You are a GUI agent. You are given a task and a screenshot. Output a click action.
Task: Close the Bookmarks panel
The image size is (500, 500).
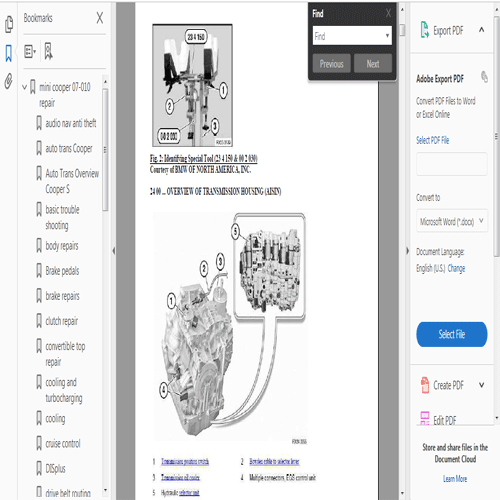tap(100, 18)
